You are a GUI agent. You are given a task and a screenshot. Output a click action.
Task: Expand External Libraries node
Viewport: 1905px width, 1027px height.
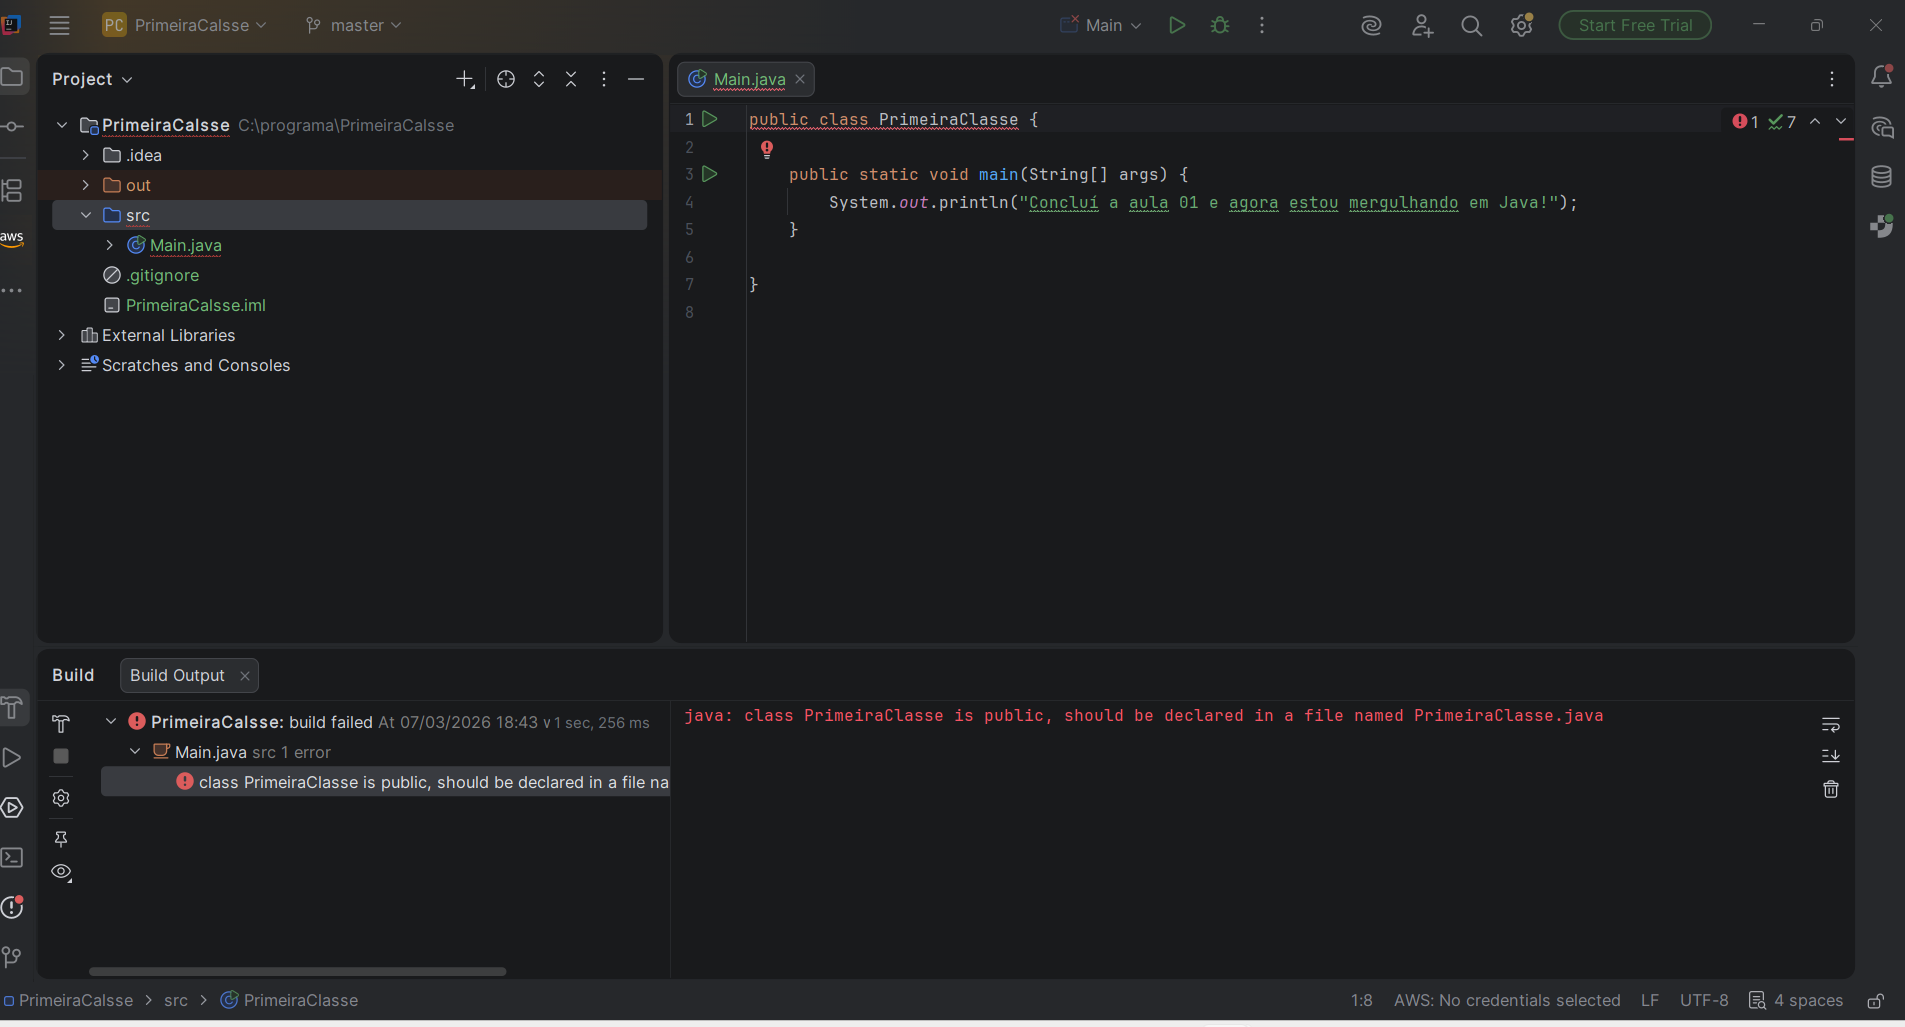[x=62, y=335]
